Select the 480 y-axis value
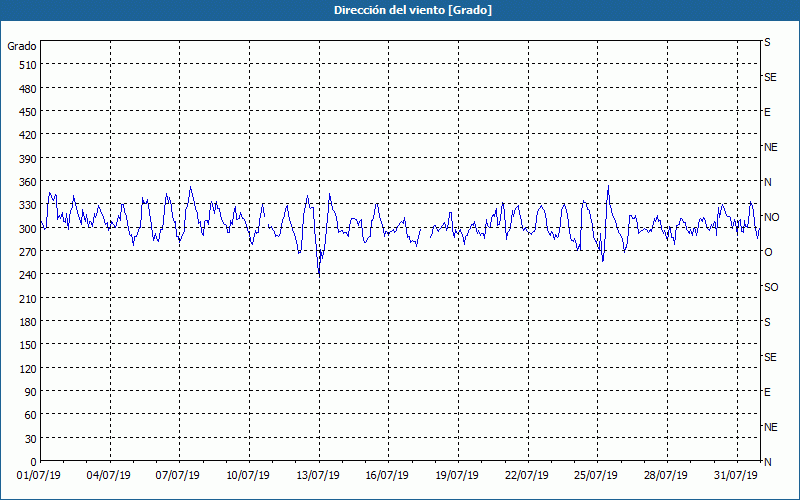Screen dimensions: 800x500 [x=28, y=89]
